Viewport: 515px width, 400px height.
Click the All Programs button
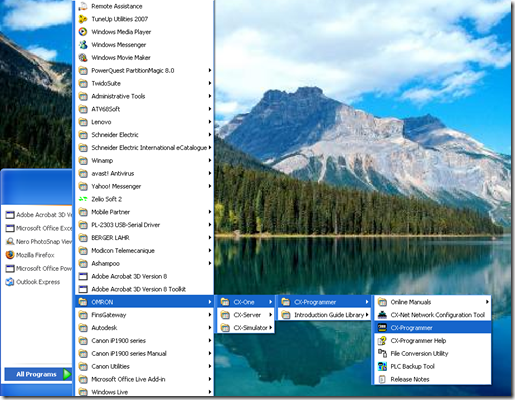pyautogui.click(x=38, y=374)
